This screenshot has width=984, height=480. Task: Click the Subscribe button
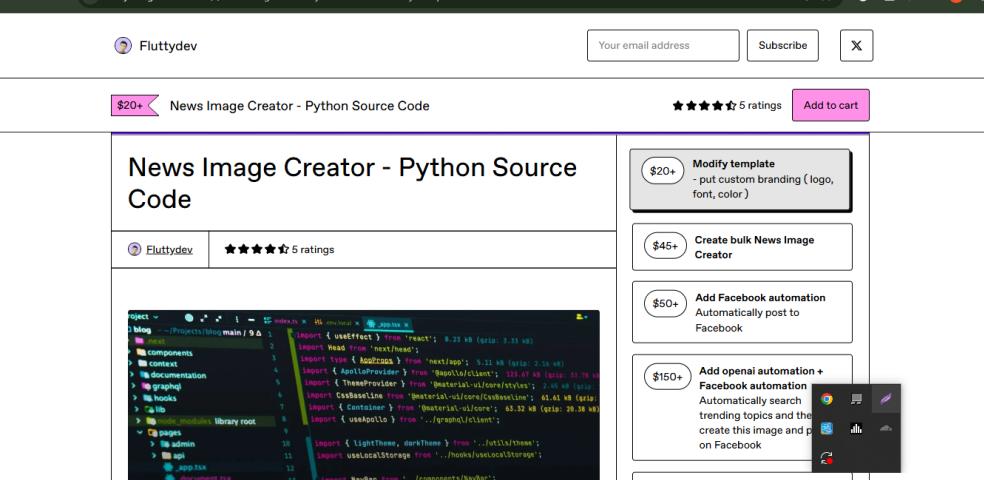point(783,45)
